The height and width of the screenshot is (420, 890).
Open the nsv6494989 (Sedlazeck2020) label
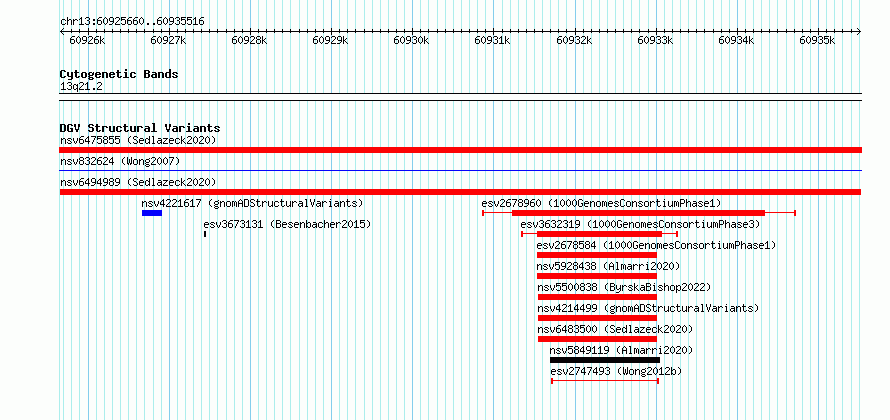pyautogui.click(x=138, y=182)
